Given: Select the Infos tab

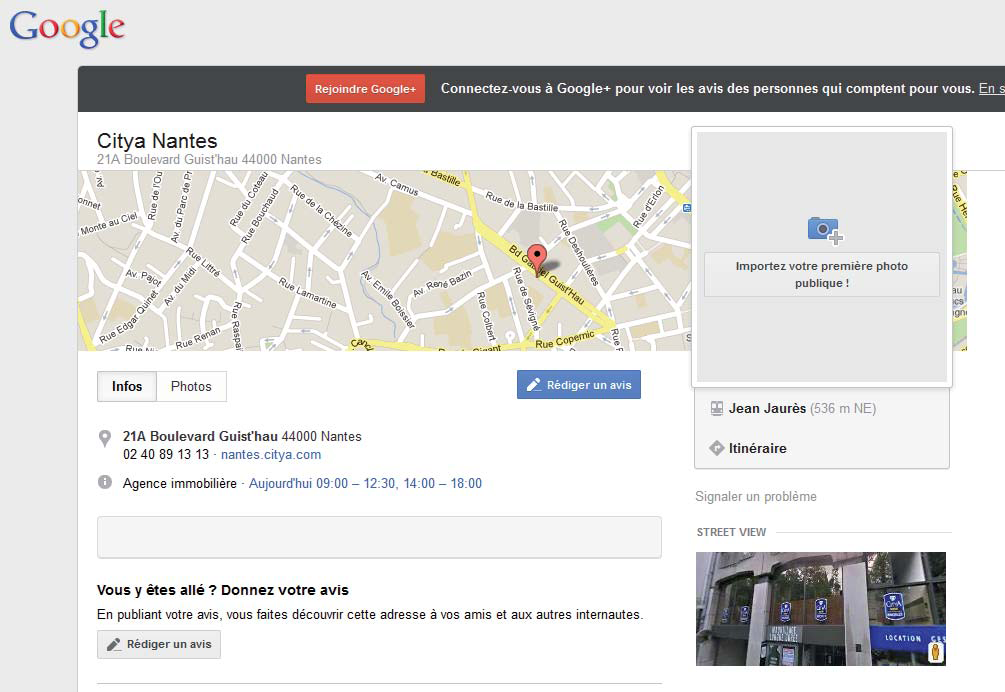Looking at the screenshot, I should [127, 386].
